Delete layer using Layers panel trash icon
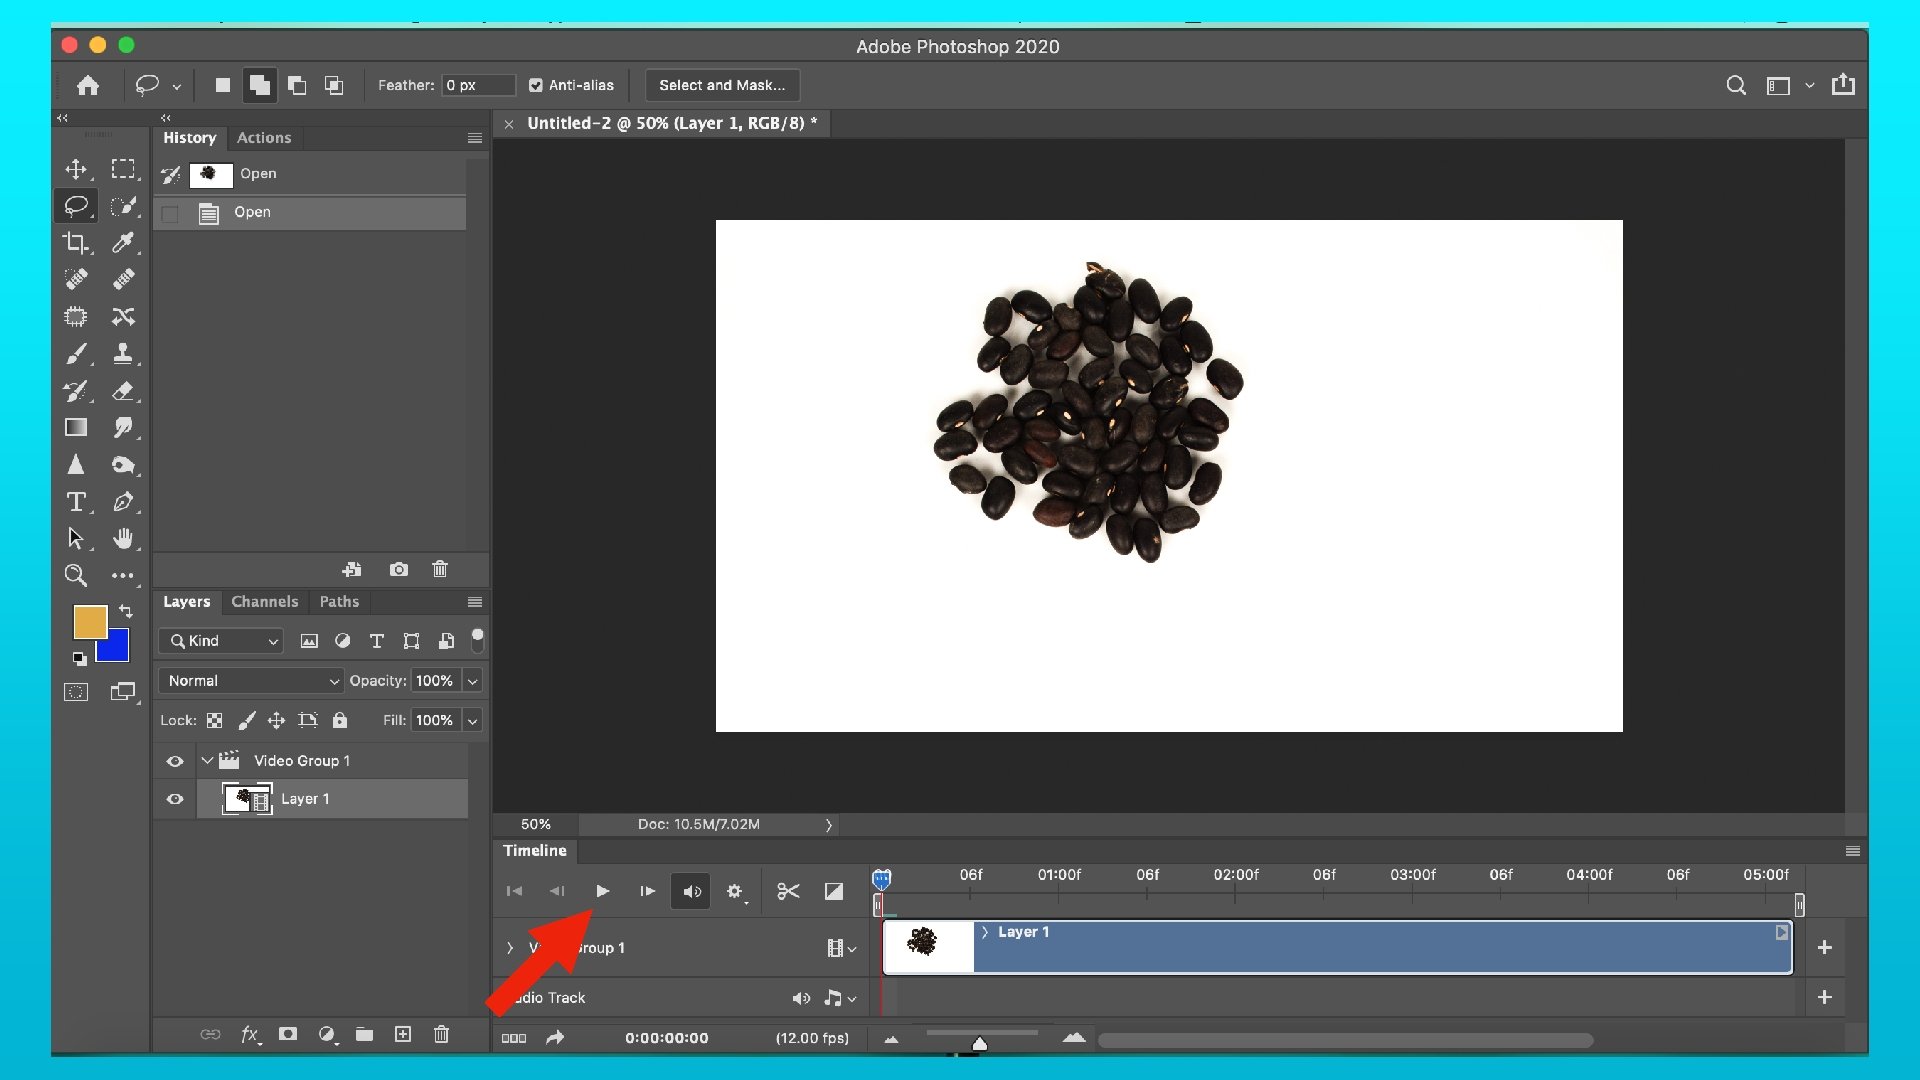The width and height of the screenshot is (1920, 1080). (x=441, y=1034)
